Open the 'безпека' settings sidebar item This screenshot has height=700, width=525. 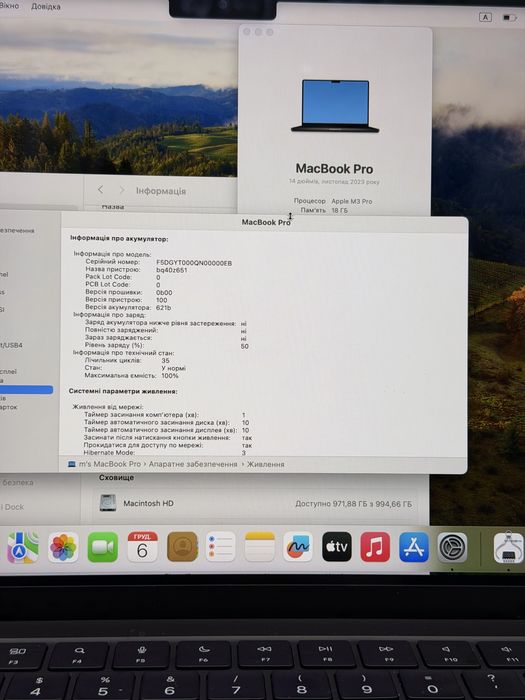[x=17, y=482]
